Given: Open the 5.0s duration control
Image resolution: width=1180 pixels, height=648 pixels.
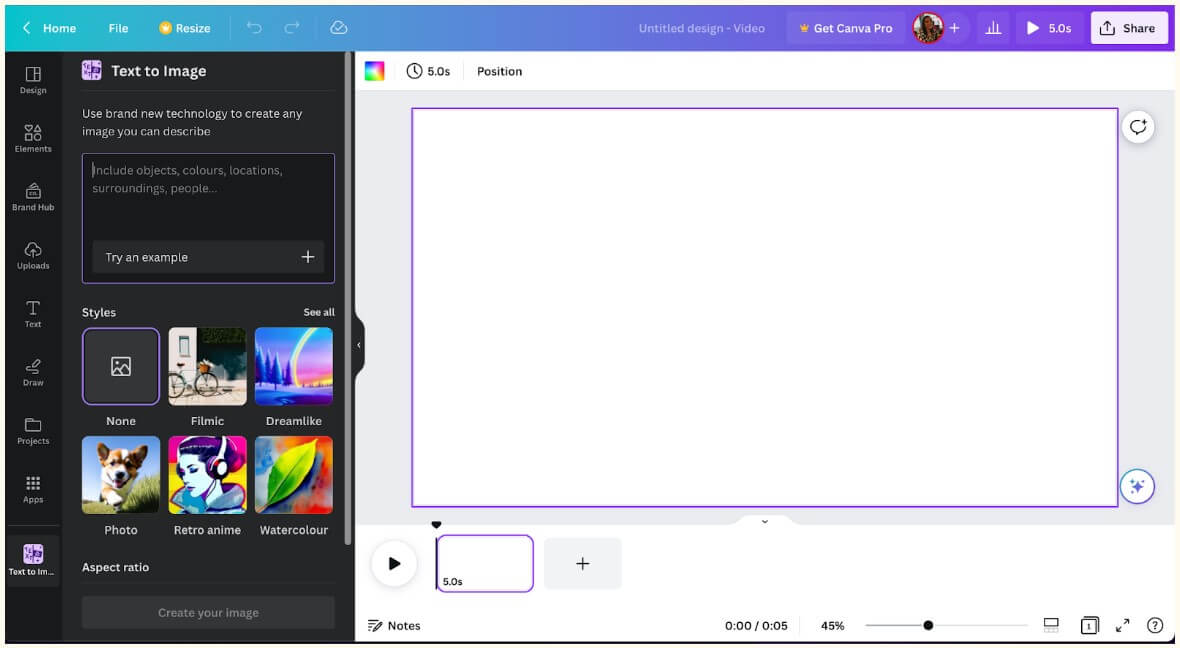Looking at the screenshot, I should tap(429, 71).
